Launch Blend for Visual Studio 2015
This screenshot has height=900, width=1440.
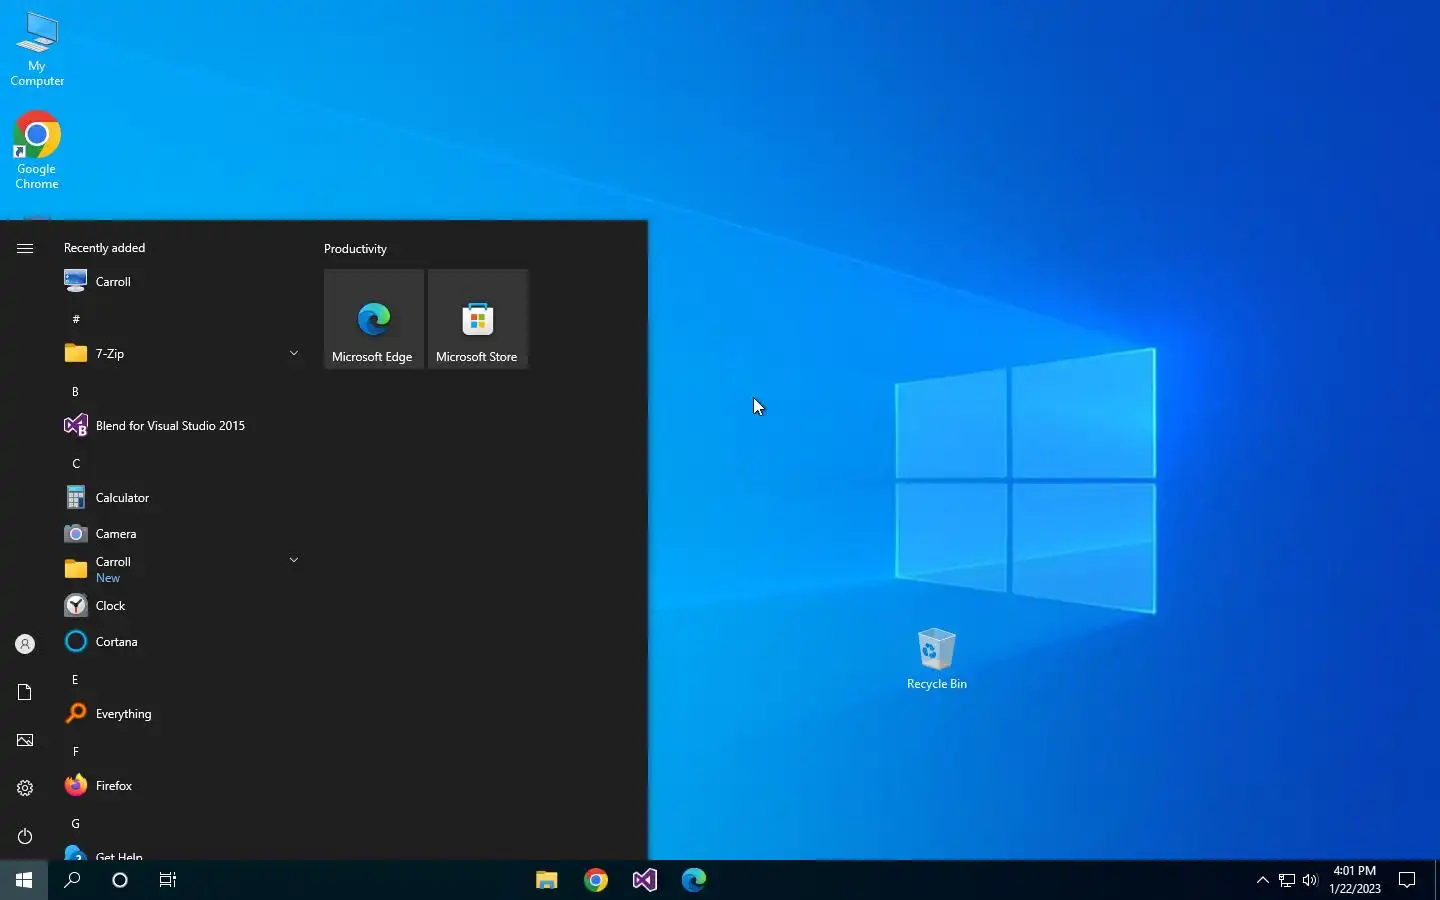[182, 426]
